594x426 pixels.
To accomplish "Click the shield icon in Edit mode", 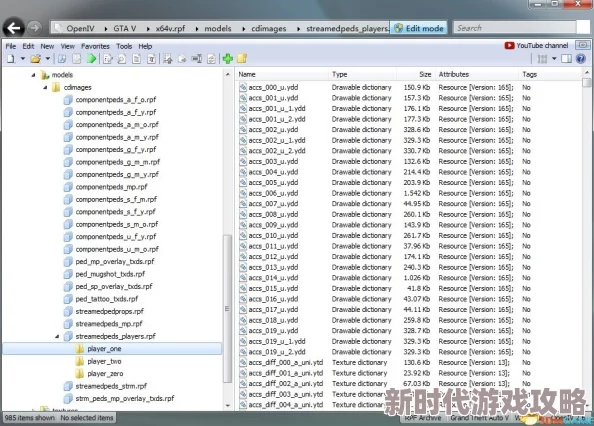I will (398, 28).
